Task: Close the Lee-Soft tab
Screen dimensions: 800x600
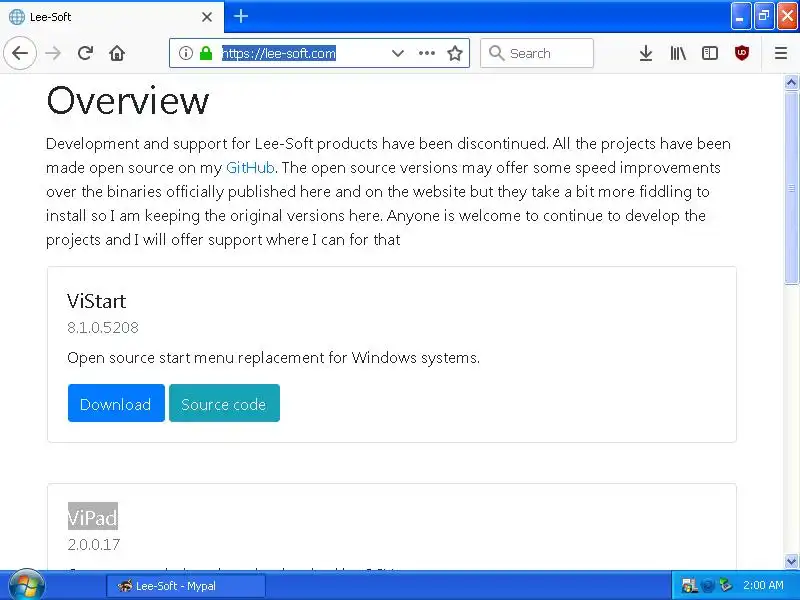Action: click(x=207, y=17)
